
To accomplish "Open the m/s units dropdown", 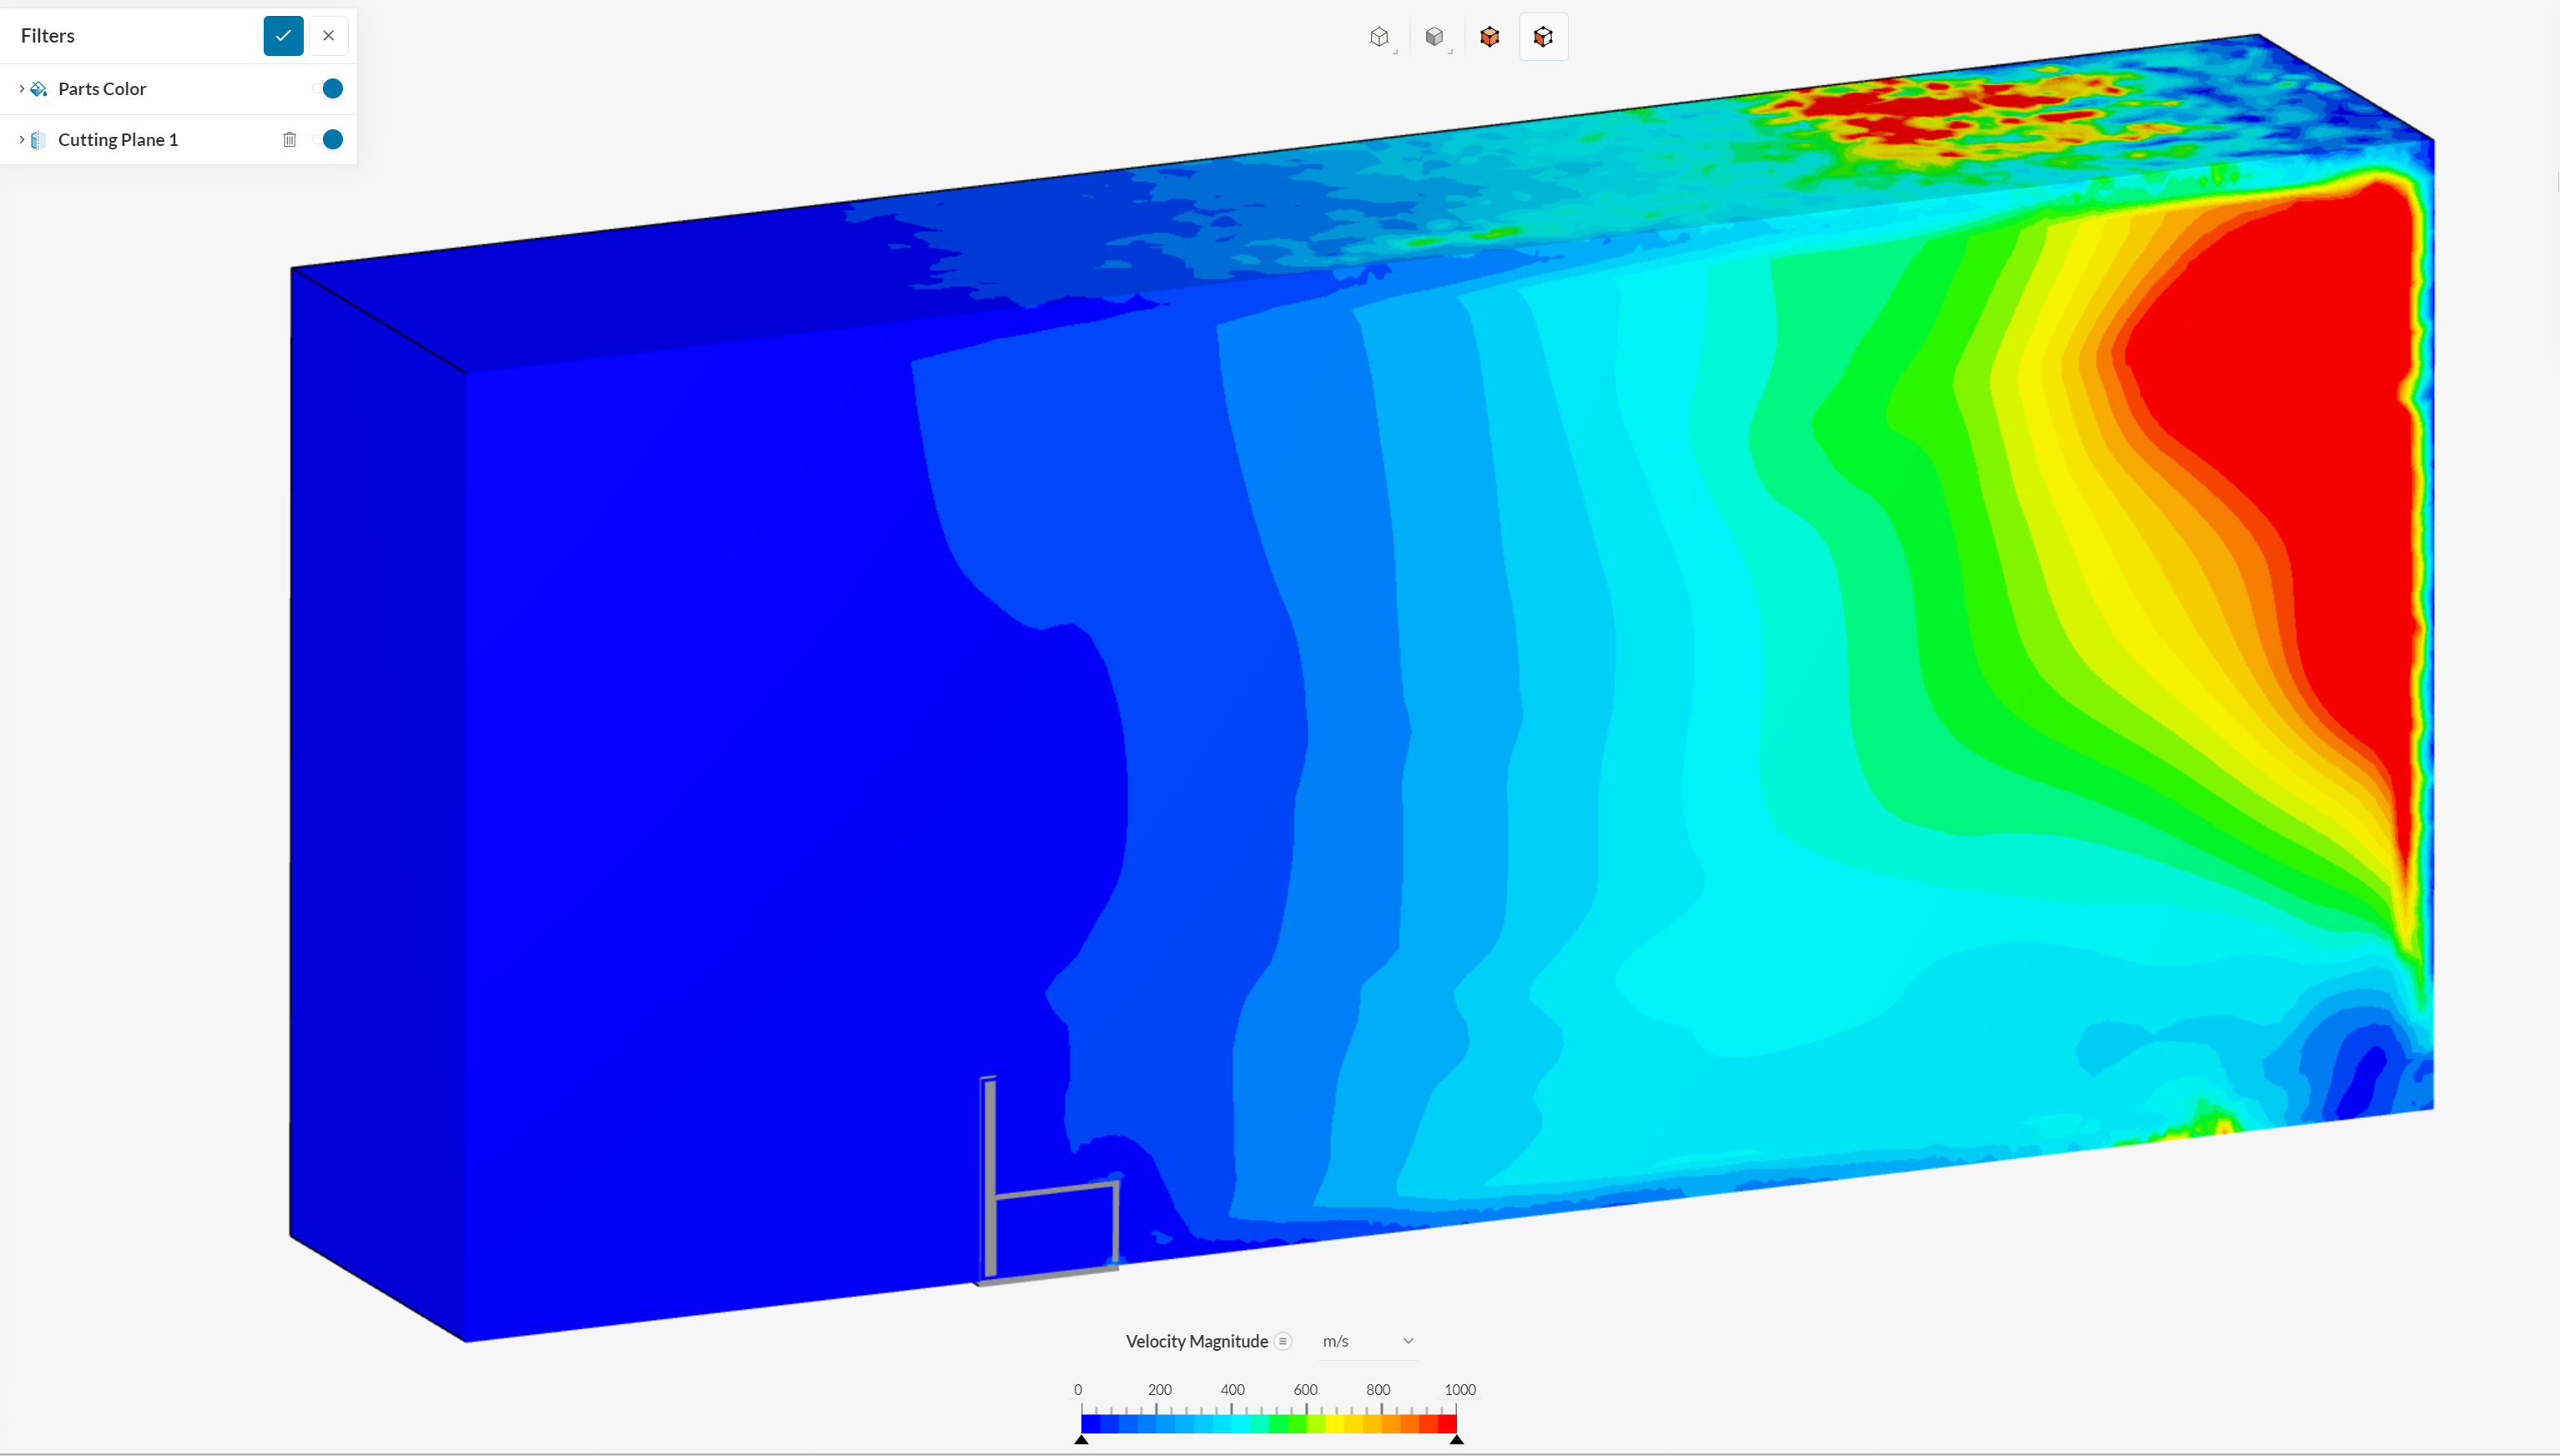I will pyautogui.click(x=1367, y=1341).
